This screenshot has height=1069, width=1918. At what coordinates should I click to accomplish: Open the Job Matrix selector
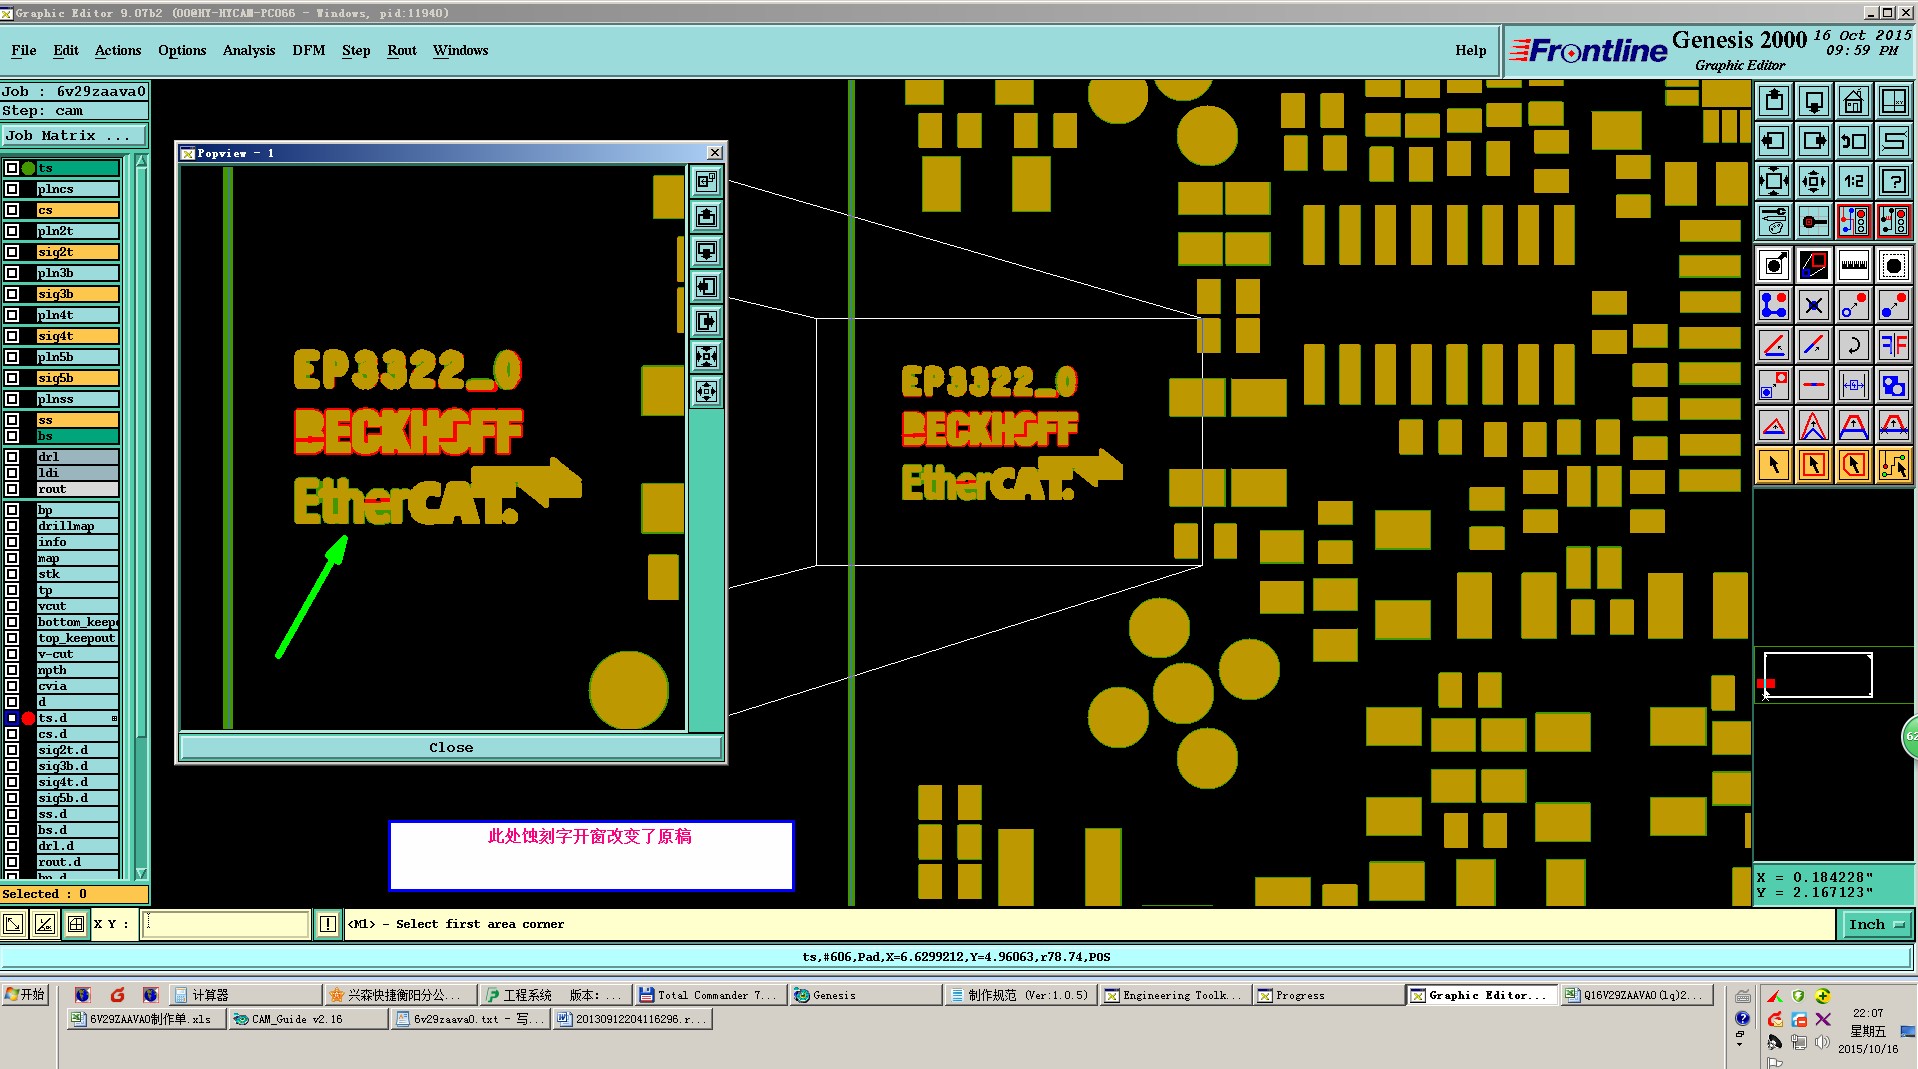point(75,136)
